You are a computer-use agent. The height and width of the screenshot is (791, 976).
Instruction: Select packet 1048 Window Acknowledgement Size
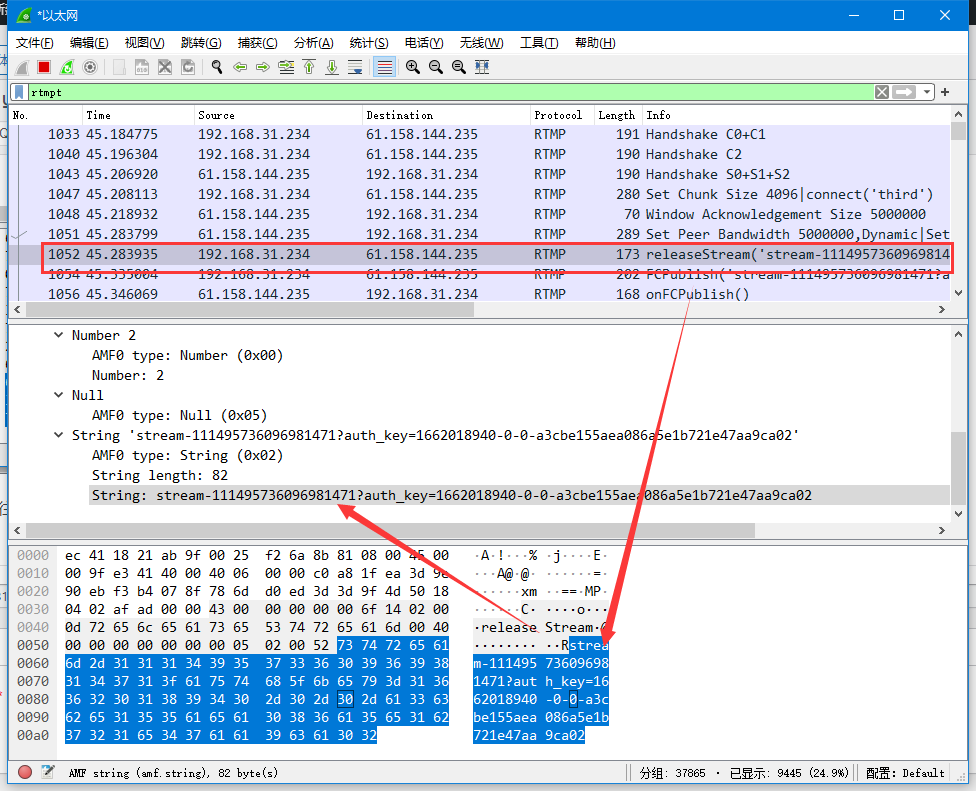tap(480, 214)
